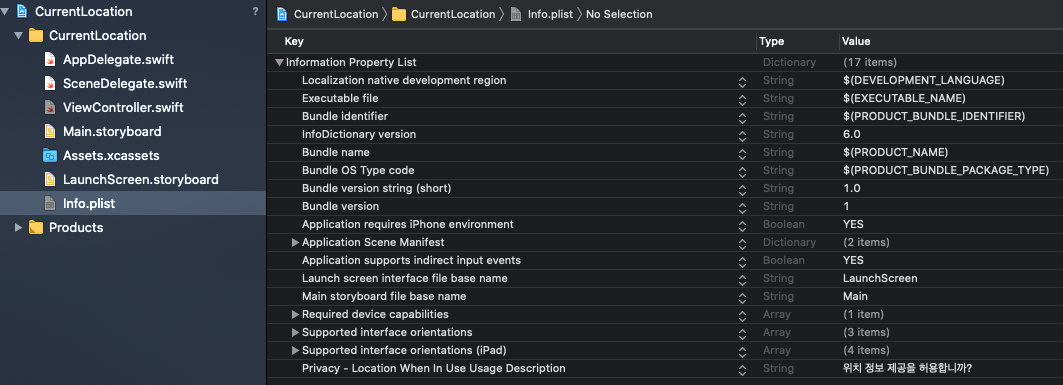Click the ViewController.swift file icon
The height and width of the screenshot is (385, 1063).
pyautogui.click(x=49, y=108)
